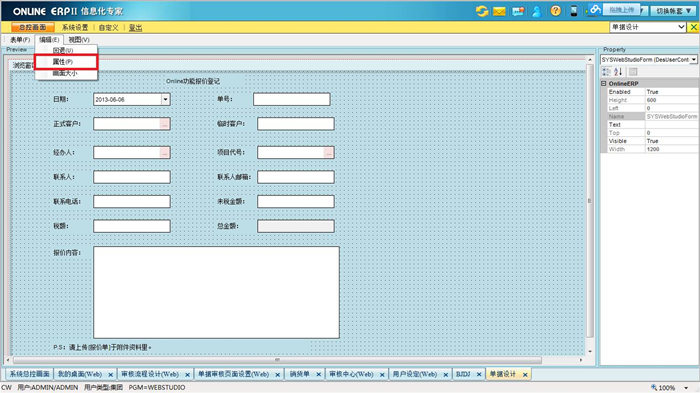Open help via the question mark icon
The width and height of the screenshot is (700, 393).
click(x=555, y=11)
